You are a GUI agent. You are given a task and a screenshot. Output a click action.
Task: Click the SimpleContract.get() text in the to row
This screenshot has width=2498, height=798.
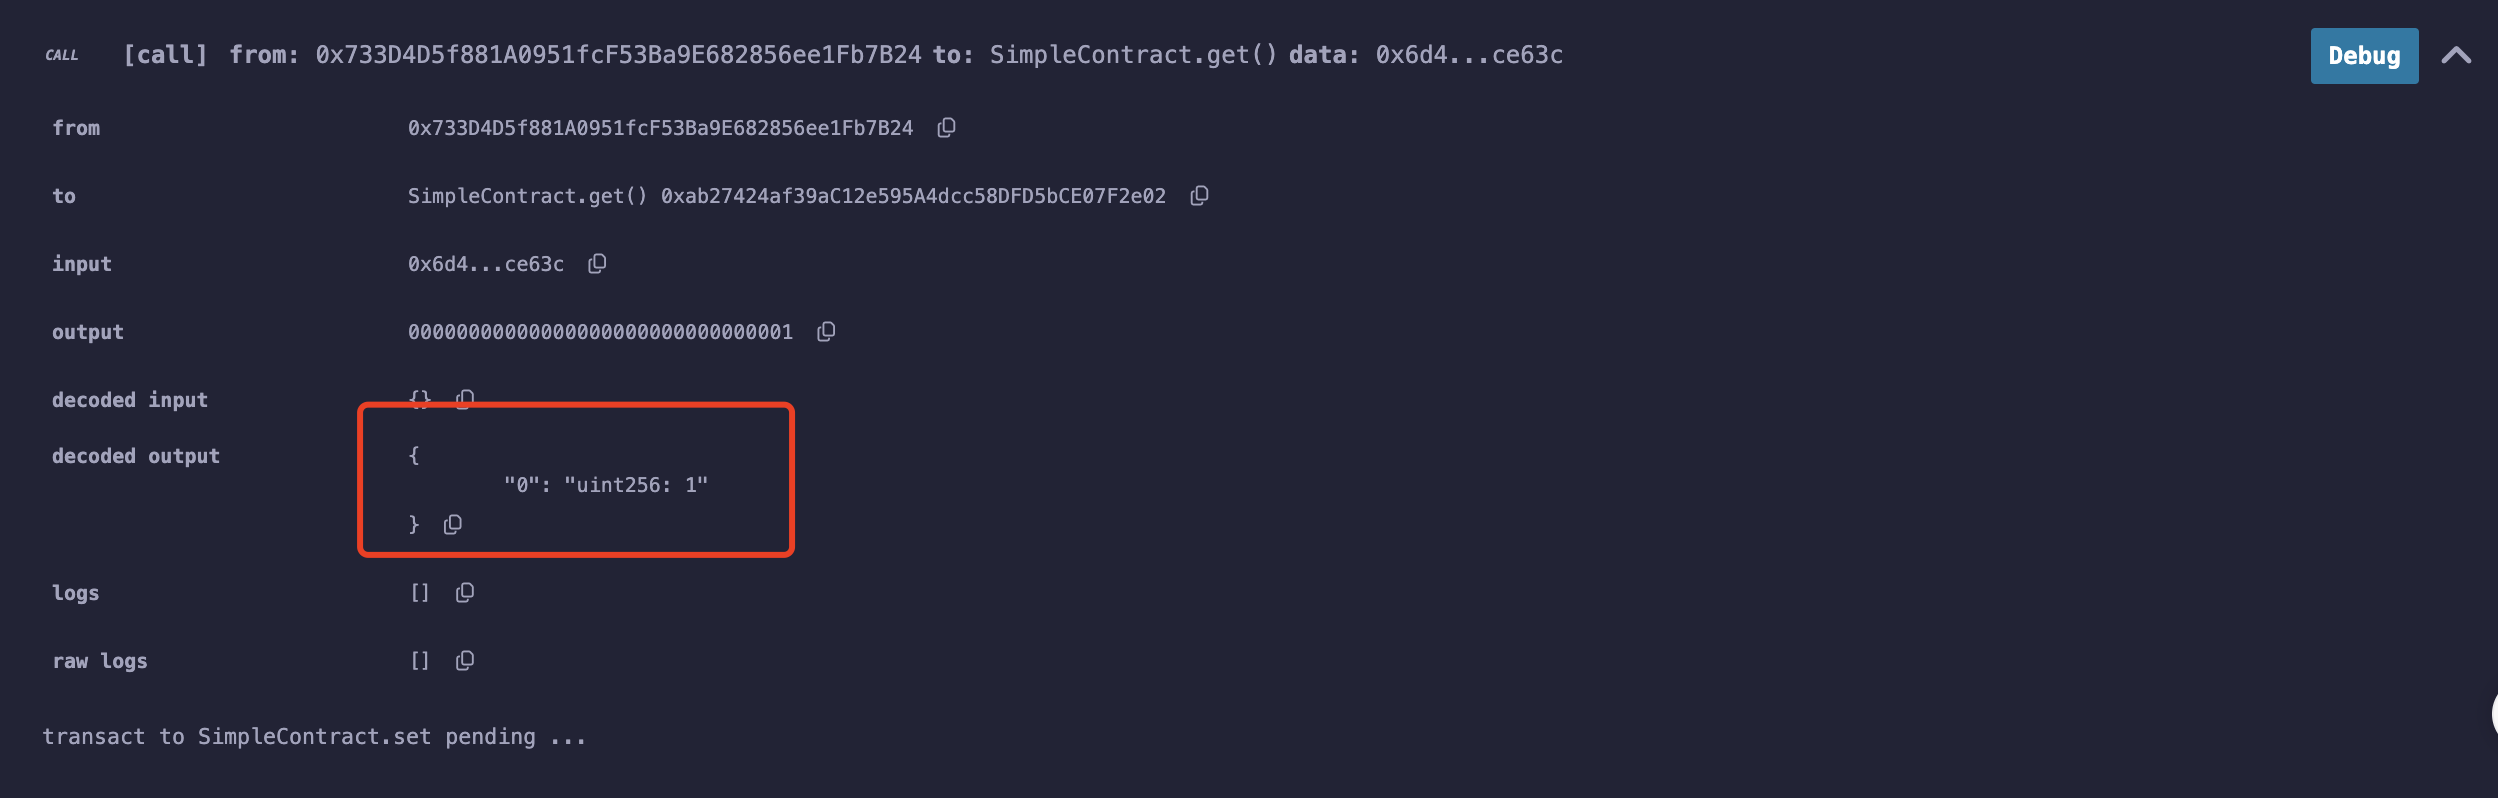point(527,196)
